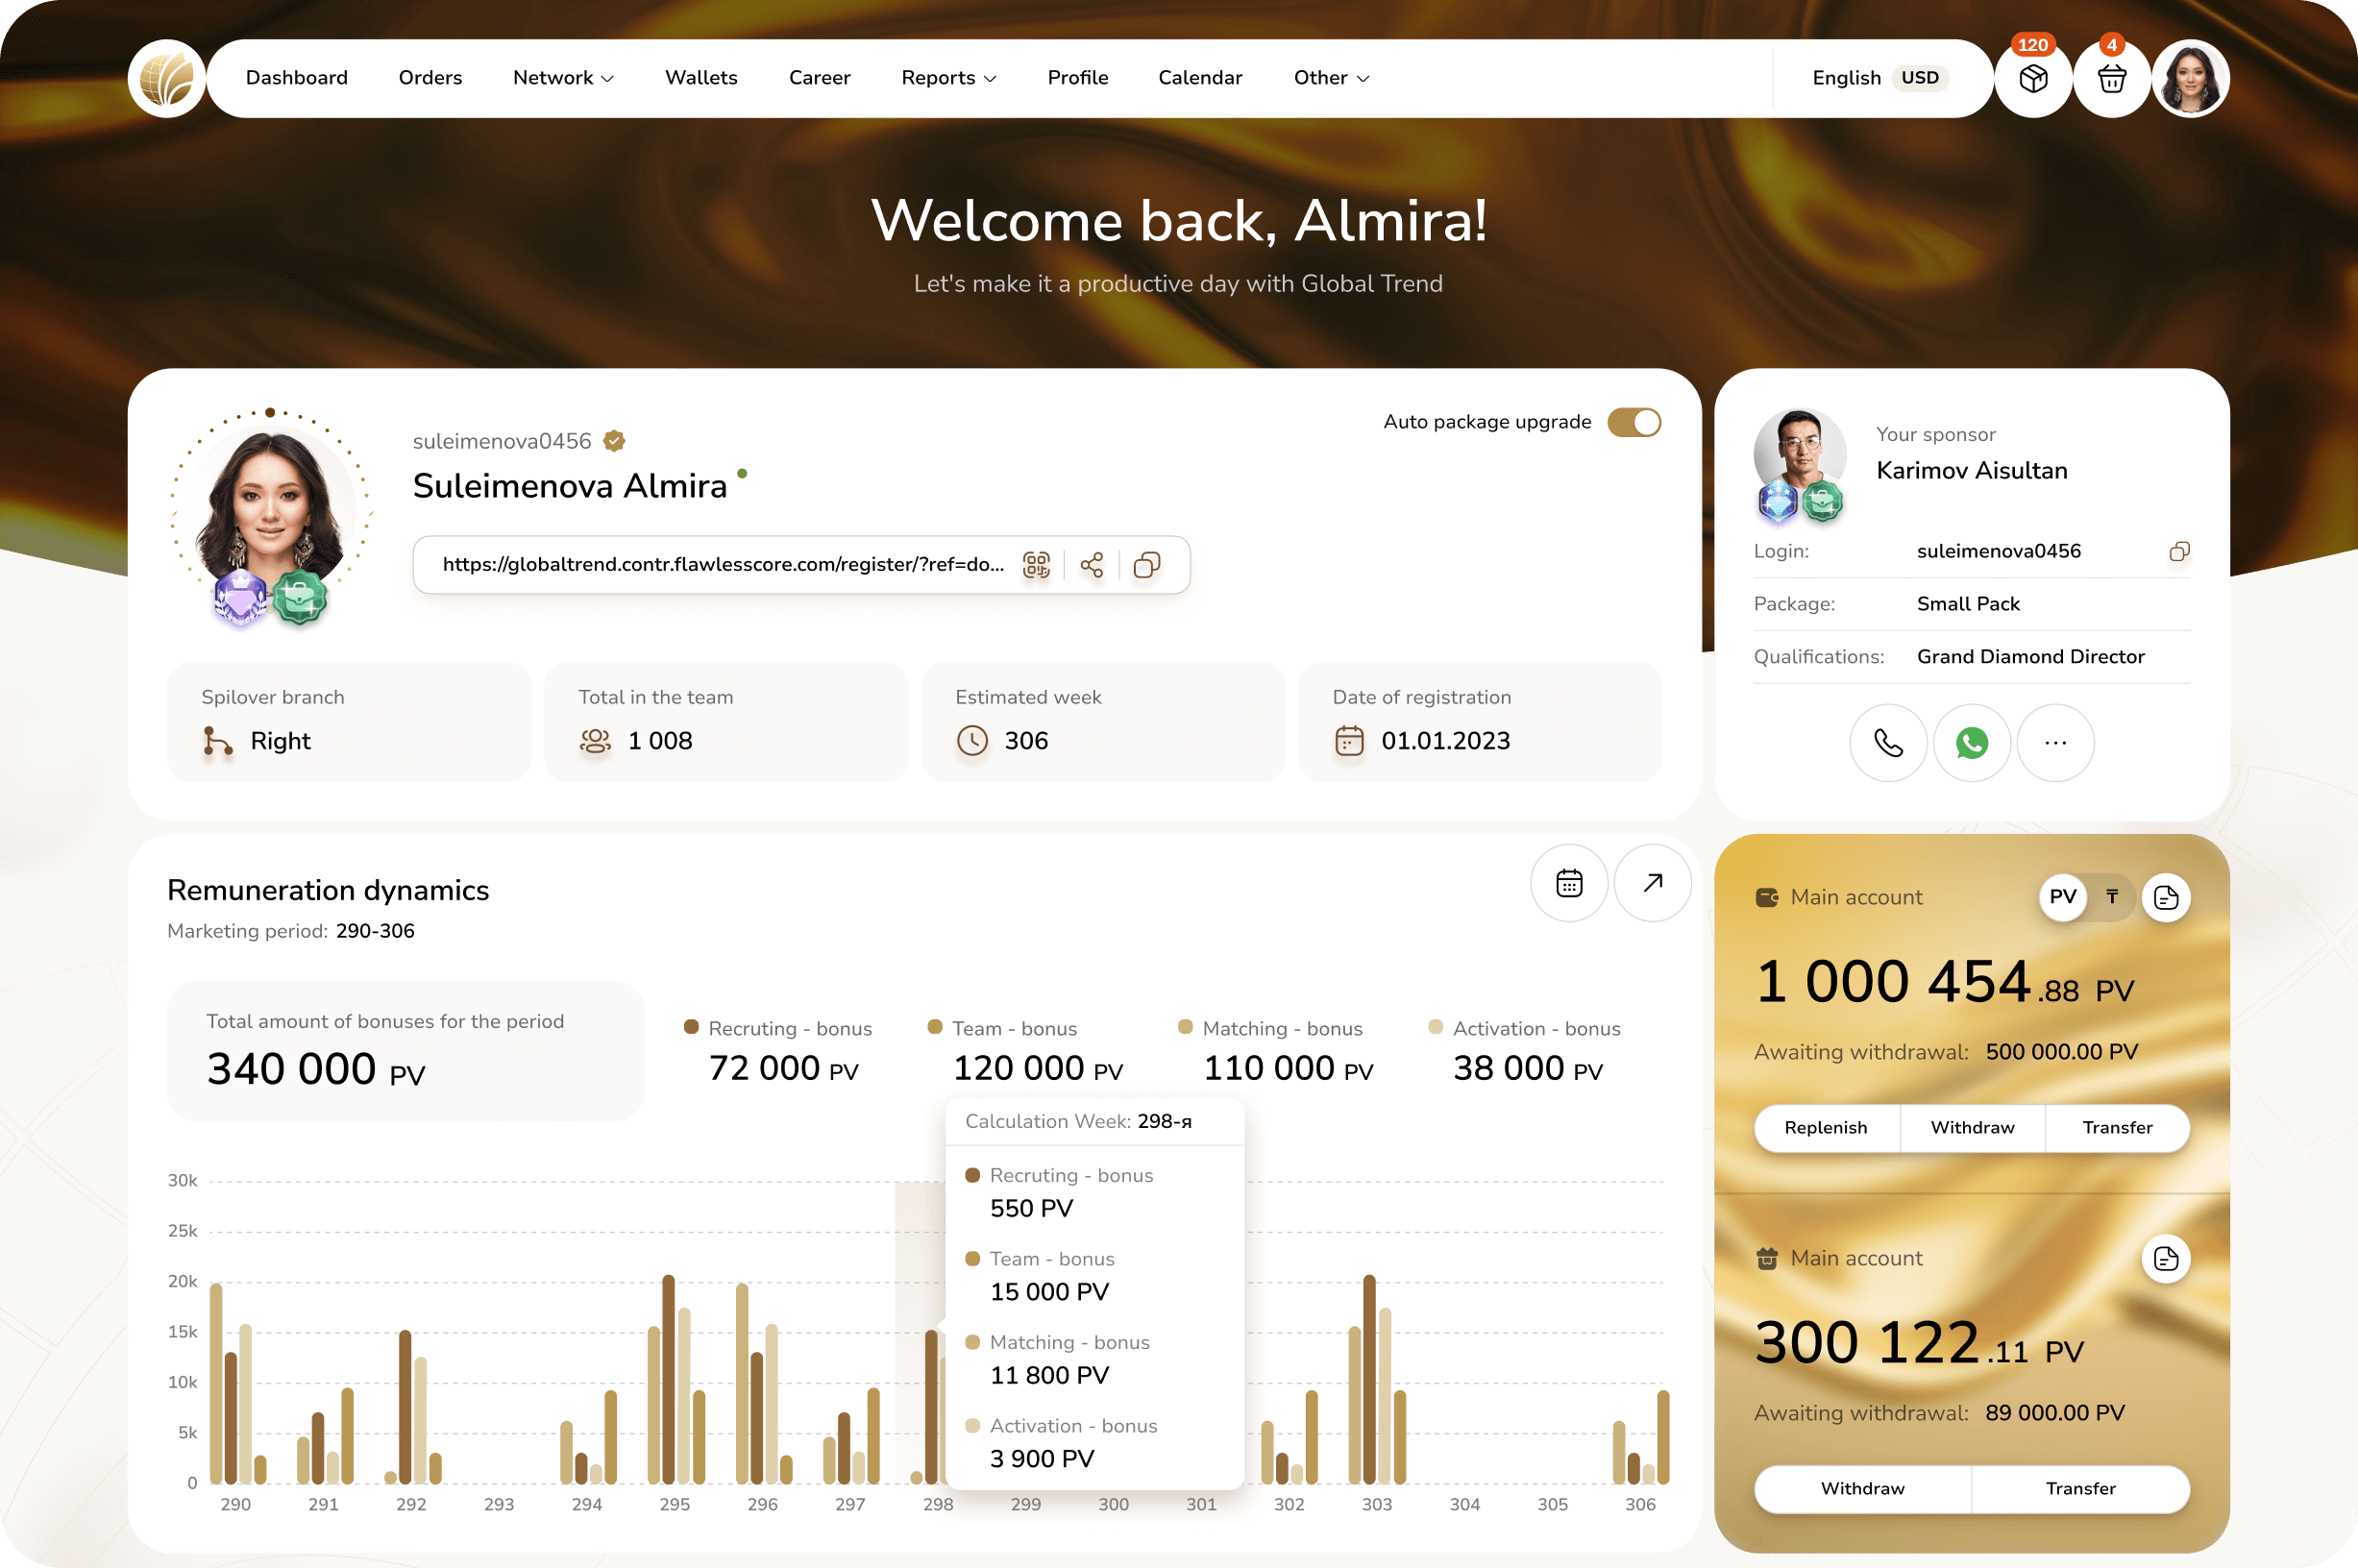Expand the Reports dropdown menu
Screen dimensions: 2358x1568
click(948, 78)
